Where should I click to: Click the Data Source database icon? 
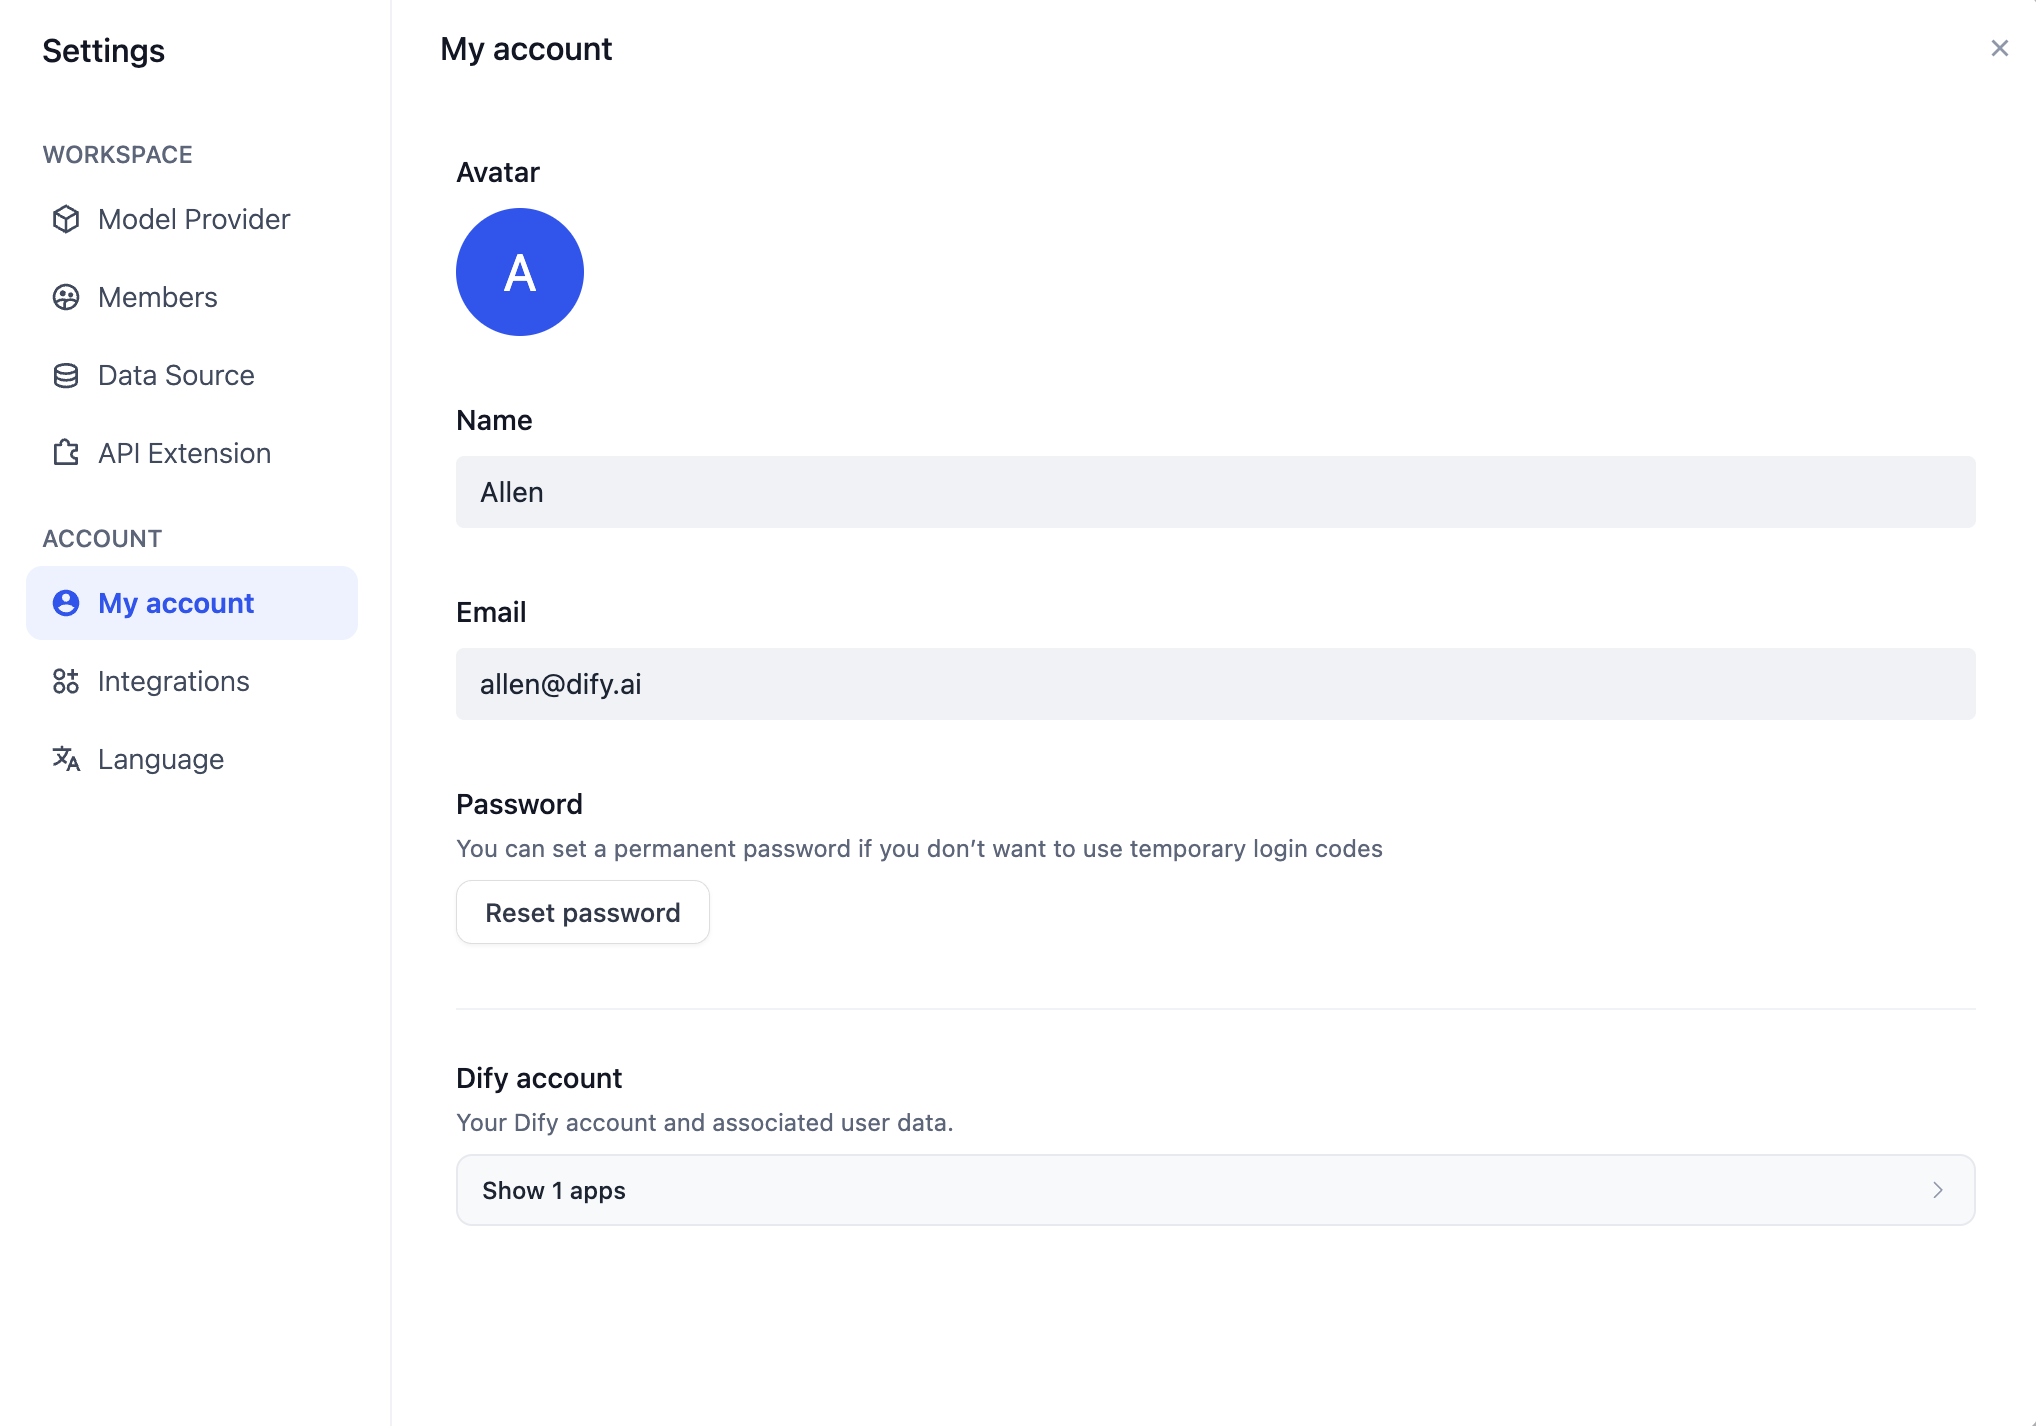click(66, 375)
